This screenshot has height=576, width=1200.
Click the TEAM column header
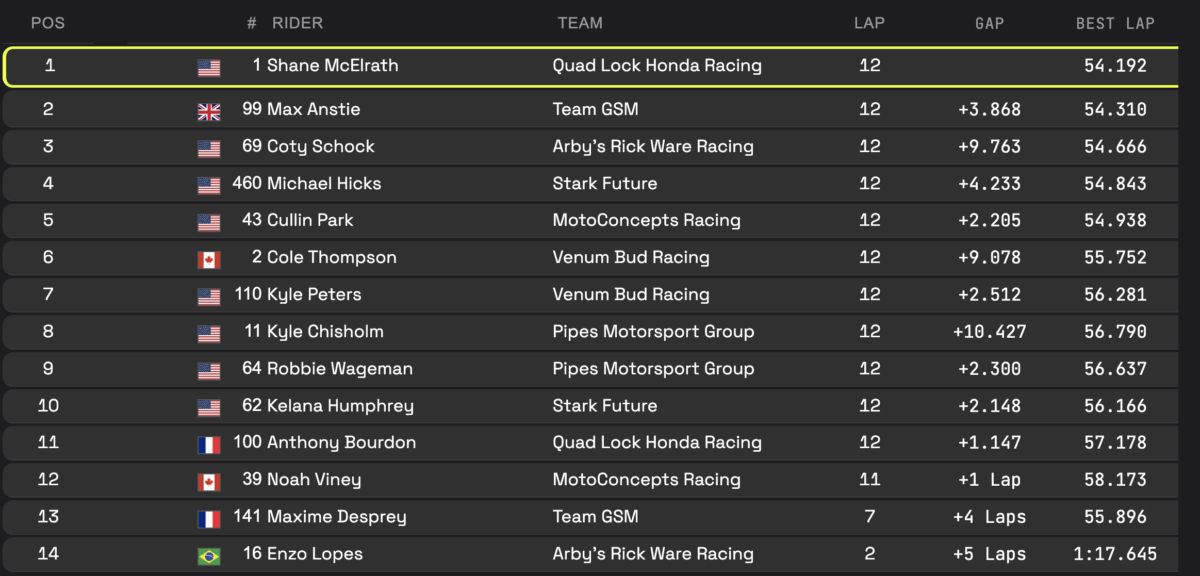580,23
